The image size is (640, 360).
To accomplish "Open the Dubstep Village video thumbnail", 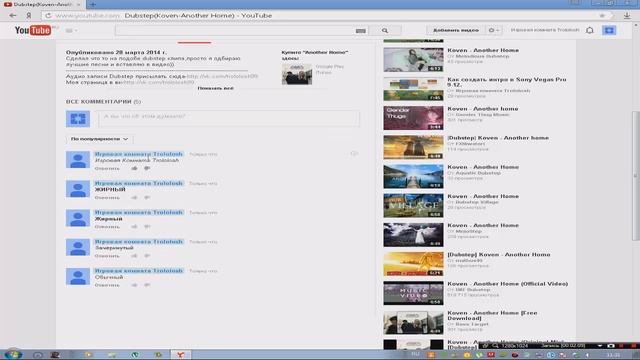I will pyautogui.click(x=413, y=205).
